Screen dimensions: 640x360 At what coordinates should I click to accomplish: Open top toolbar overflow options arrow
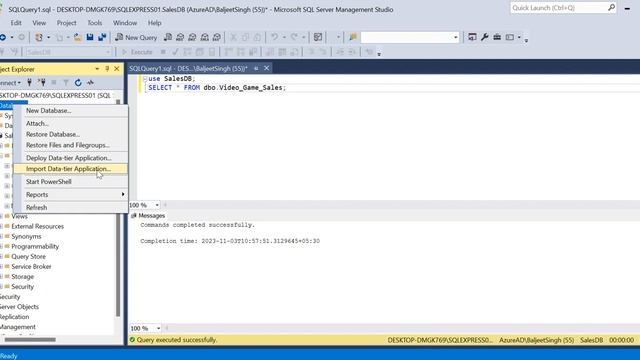527,40
